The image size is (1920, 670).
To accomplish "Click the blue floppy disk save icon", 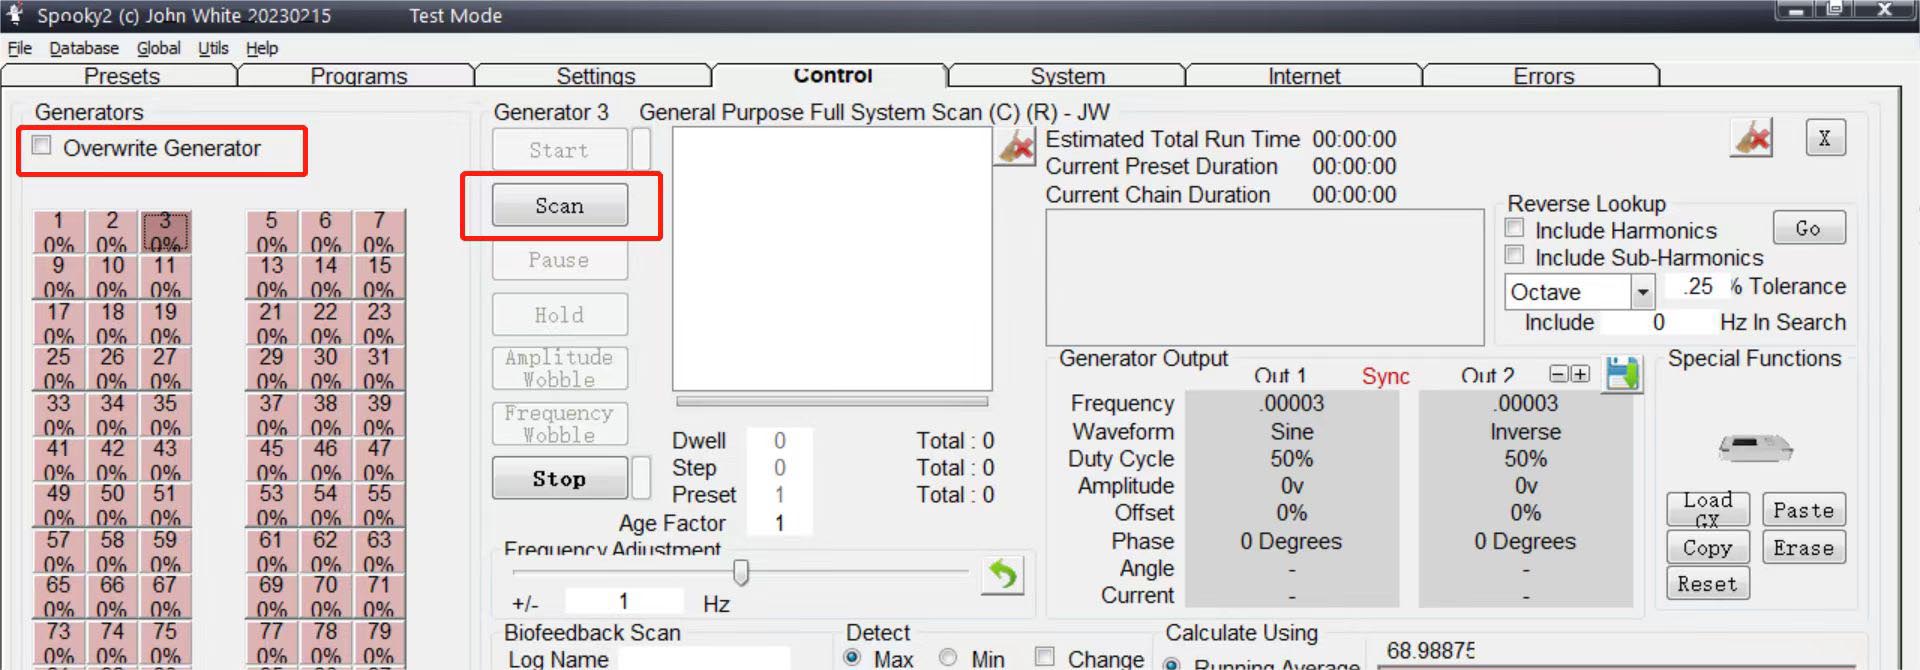I will coord(1622,374).
